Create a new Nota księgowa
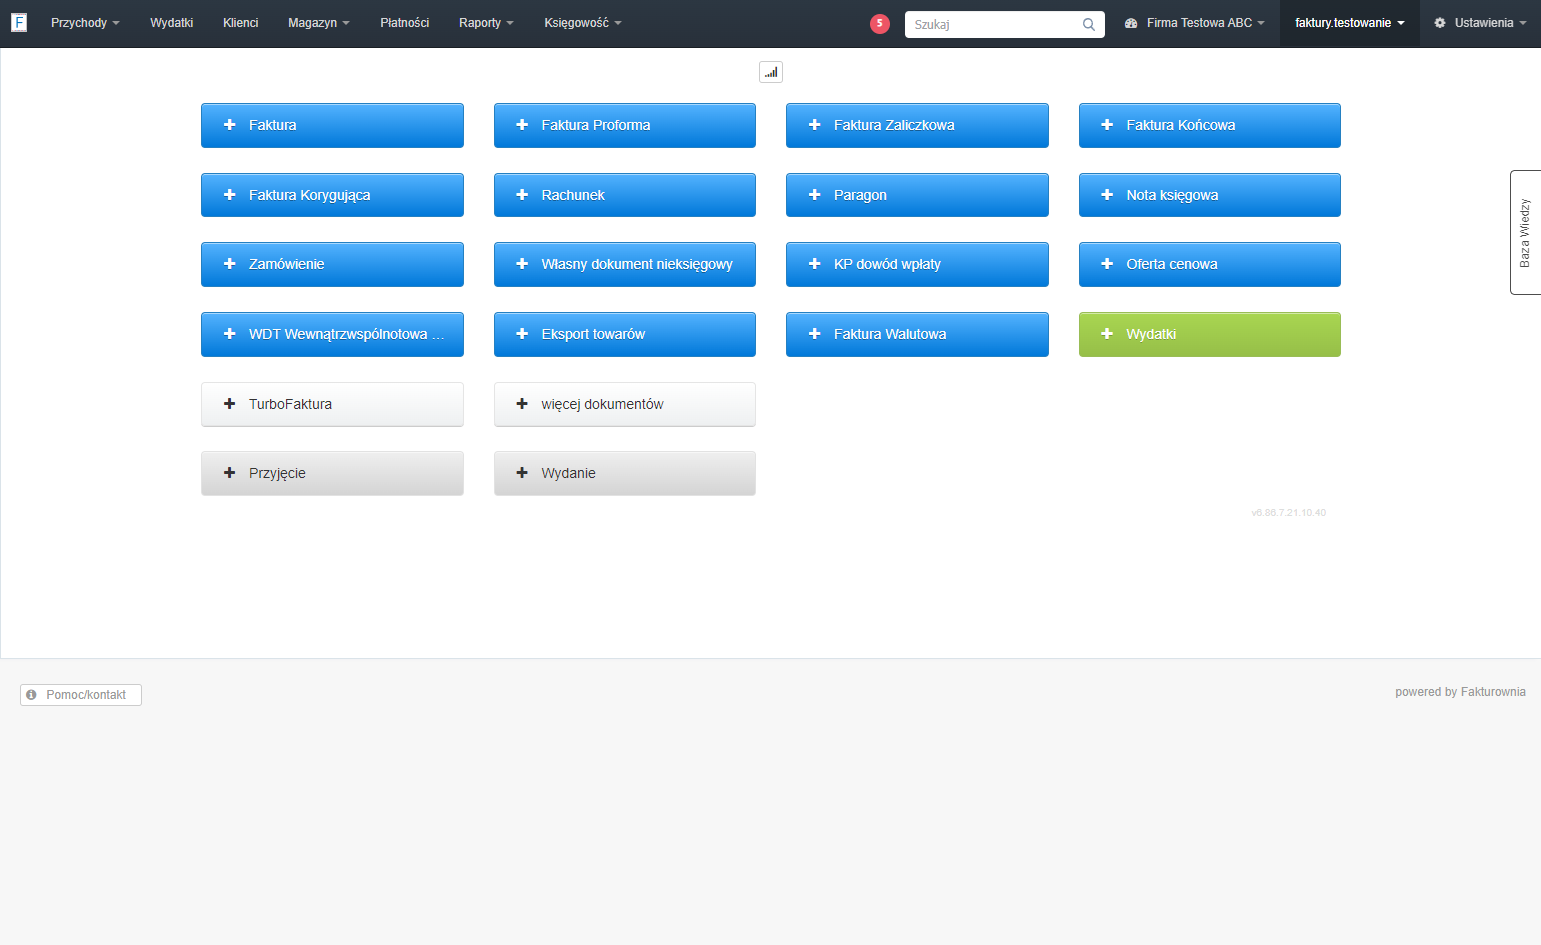This screenshot has height=945, width=1541. (1210, 195)
